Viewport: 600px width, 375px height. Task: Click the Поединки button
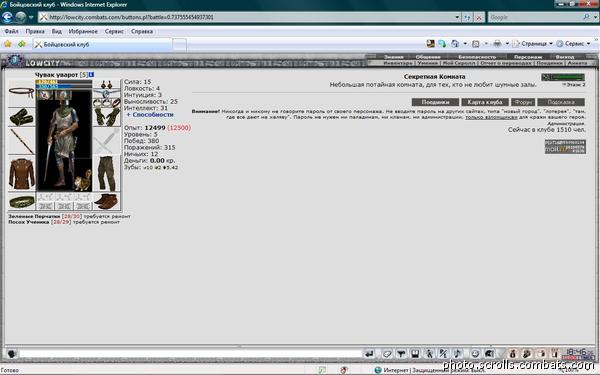tap(435, 102)
